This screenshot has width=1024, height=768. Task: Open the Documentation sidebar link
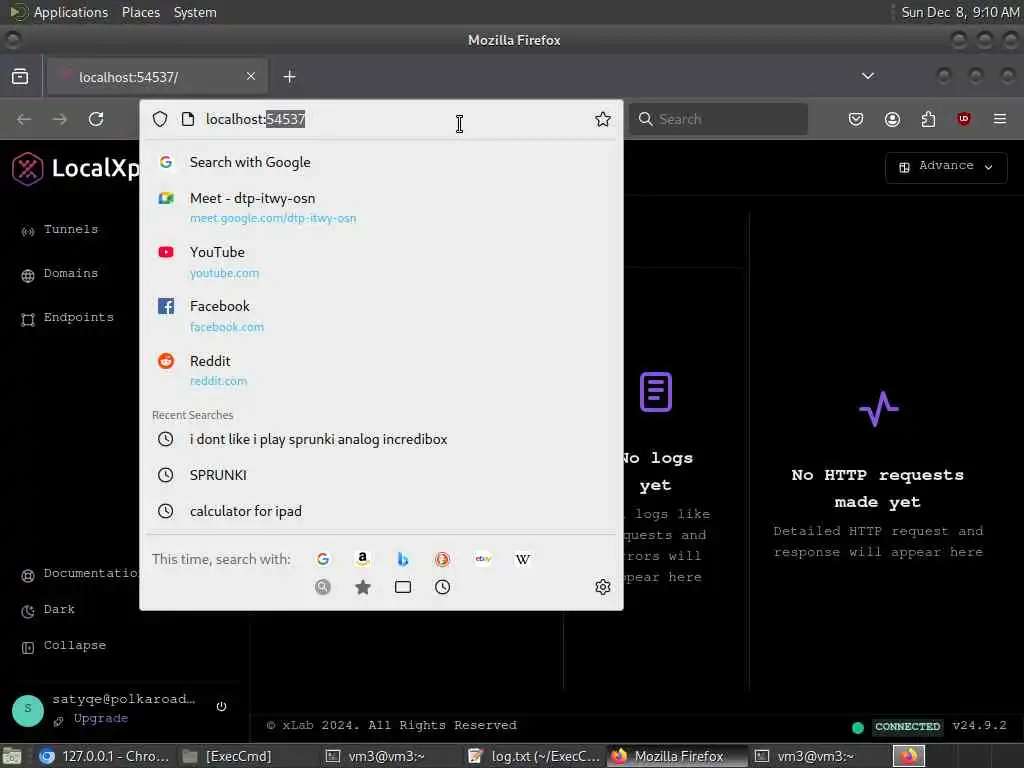(x=80, y=573)
